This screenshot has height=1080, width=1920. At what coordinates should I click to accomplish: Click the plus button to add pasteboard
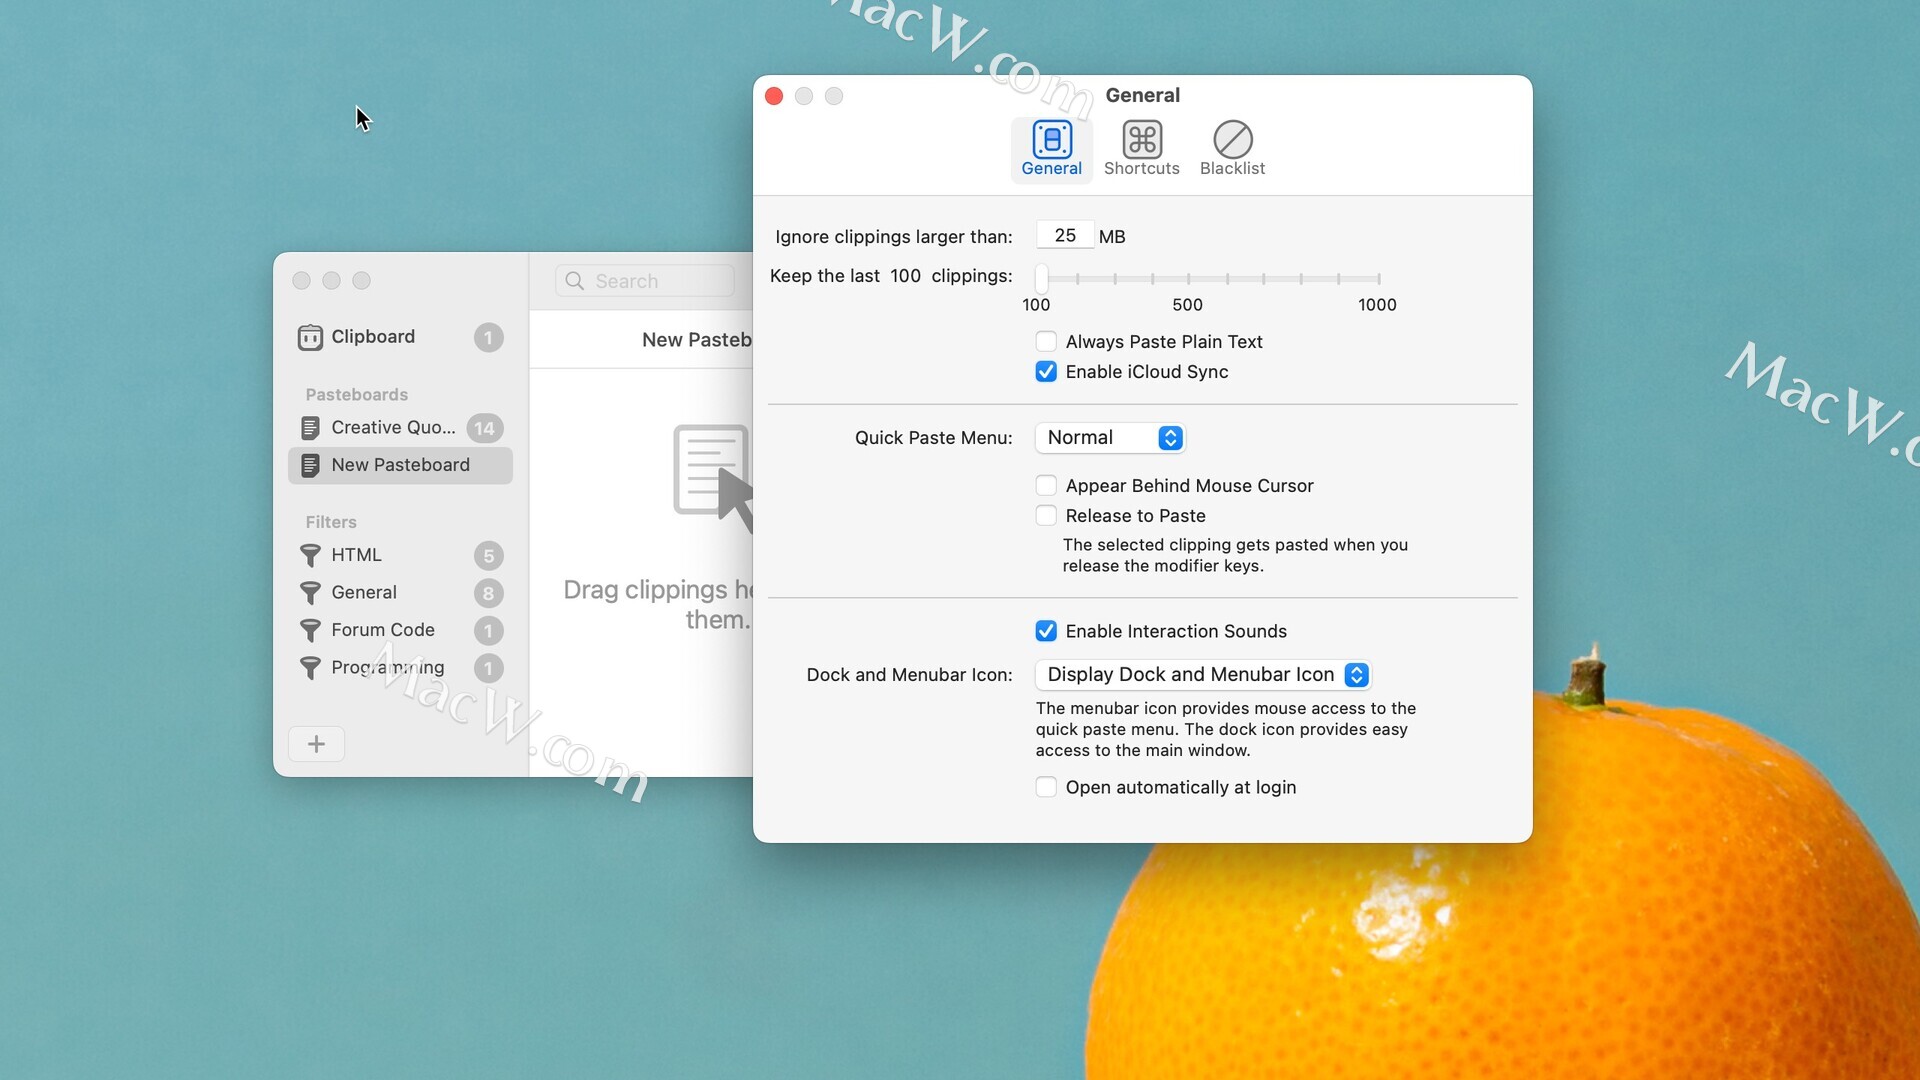316,744
